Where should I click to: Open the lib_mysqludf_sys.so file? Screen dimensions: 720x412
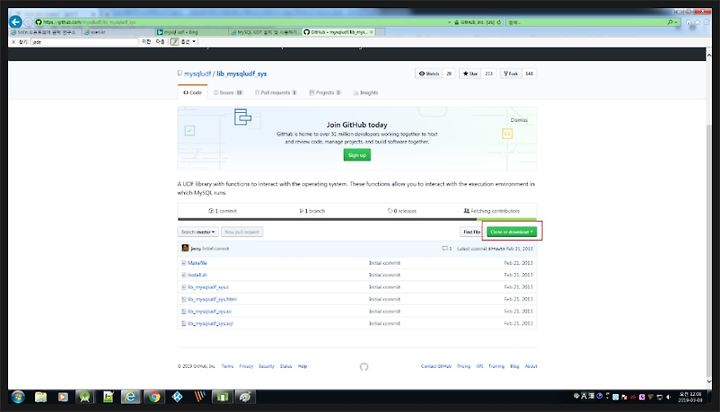(209, 311)
